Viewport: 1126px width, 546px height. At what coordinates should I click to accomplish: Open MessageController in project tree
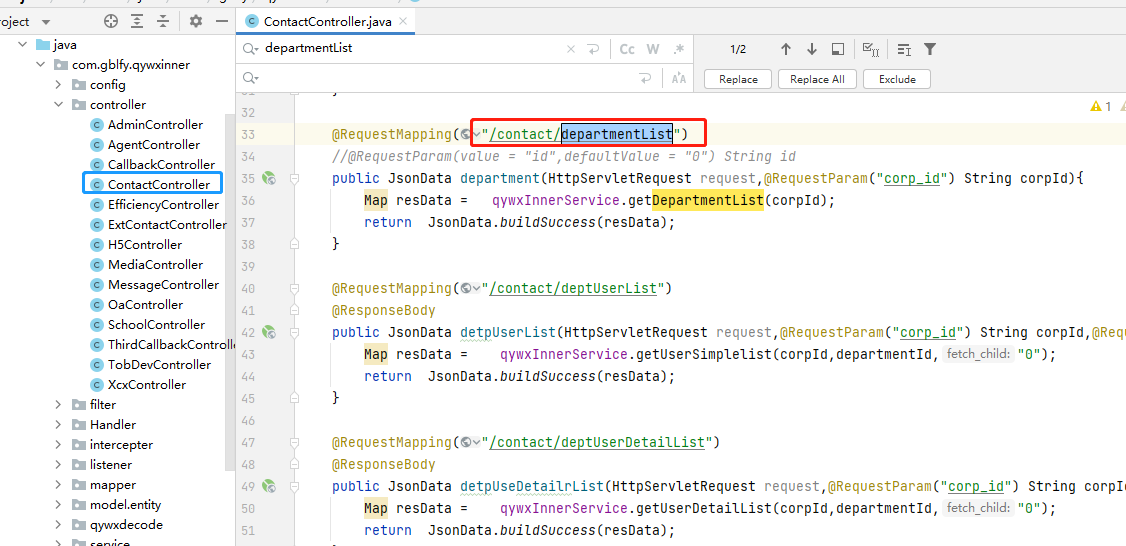coord(163,284)
